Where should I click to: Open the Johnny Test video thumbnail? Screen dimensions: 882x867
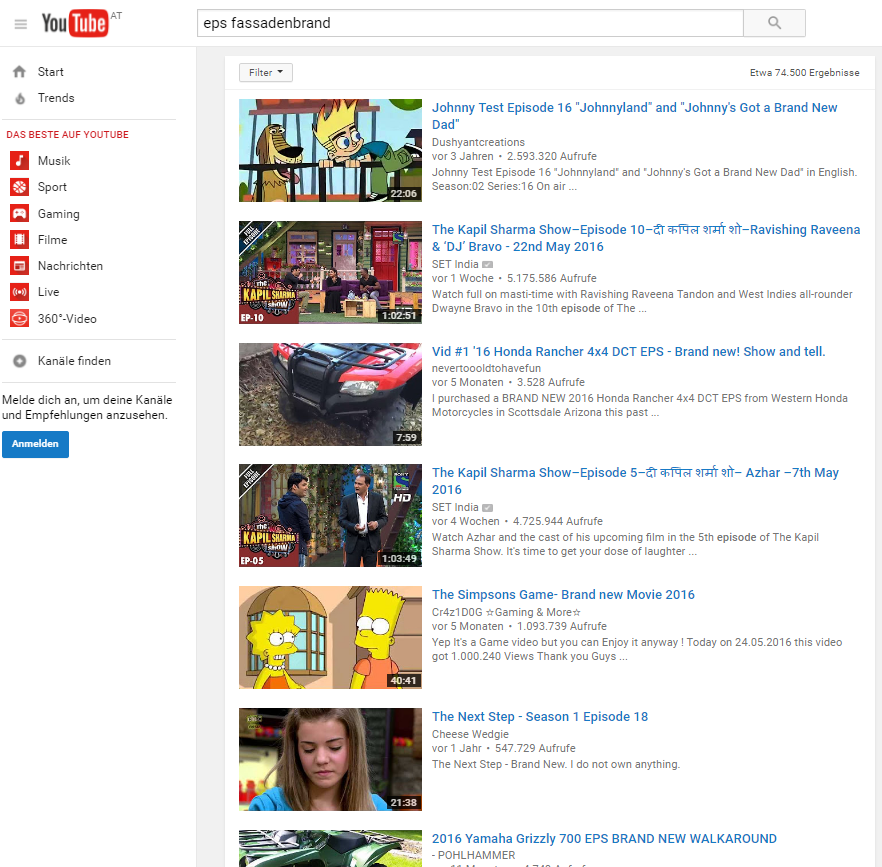coord(330,150)
